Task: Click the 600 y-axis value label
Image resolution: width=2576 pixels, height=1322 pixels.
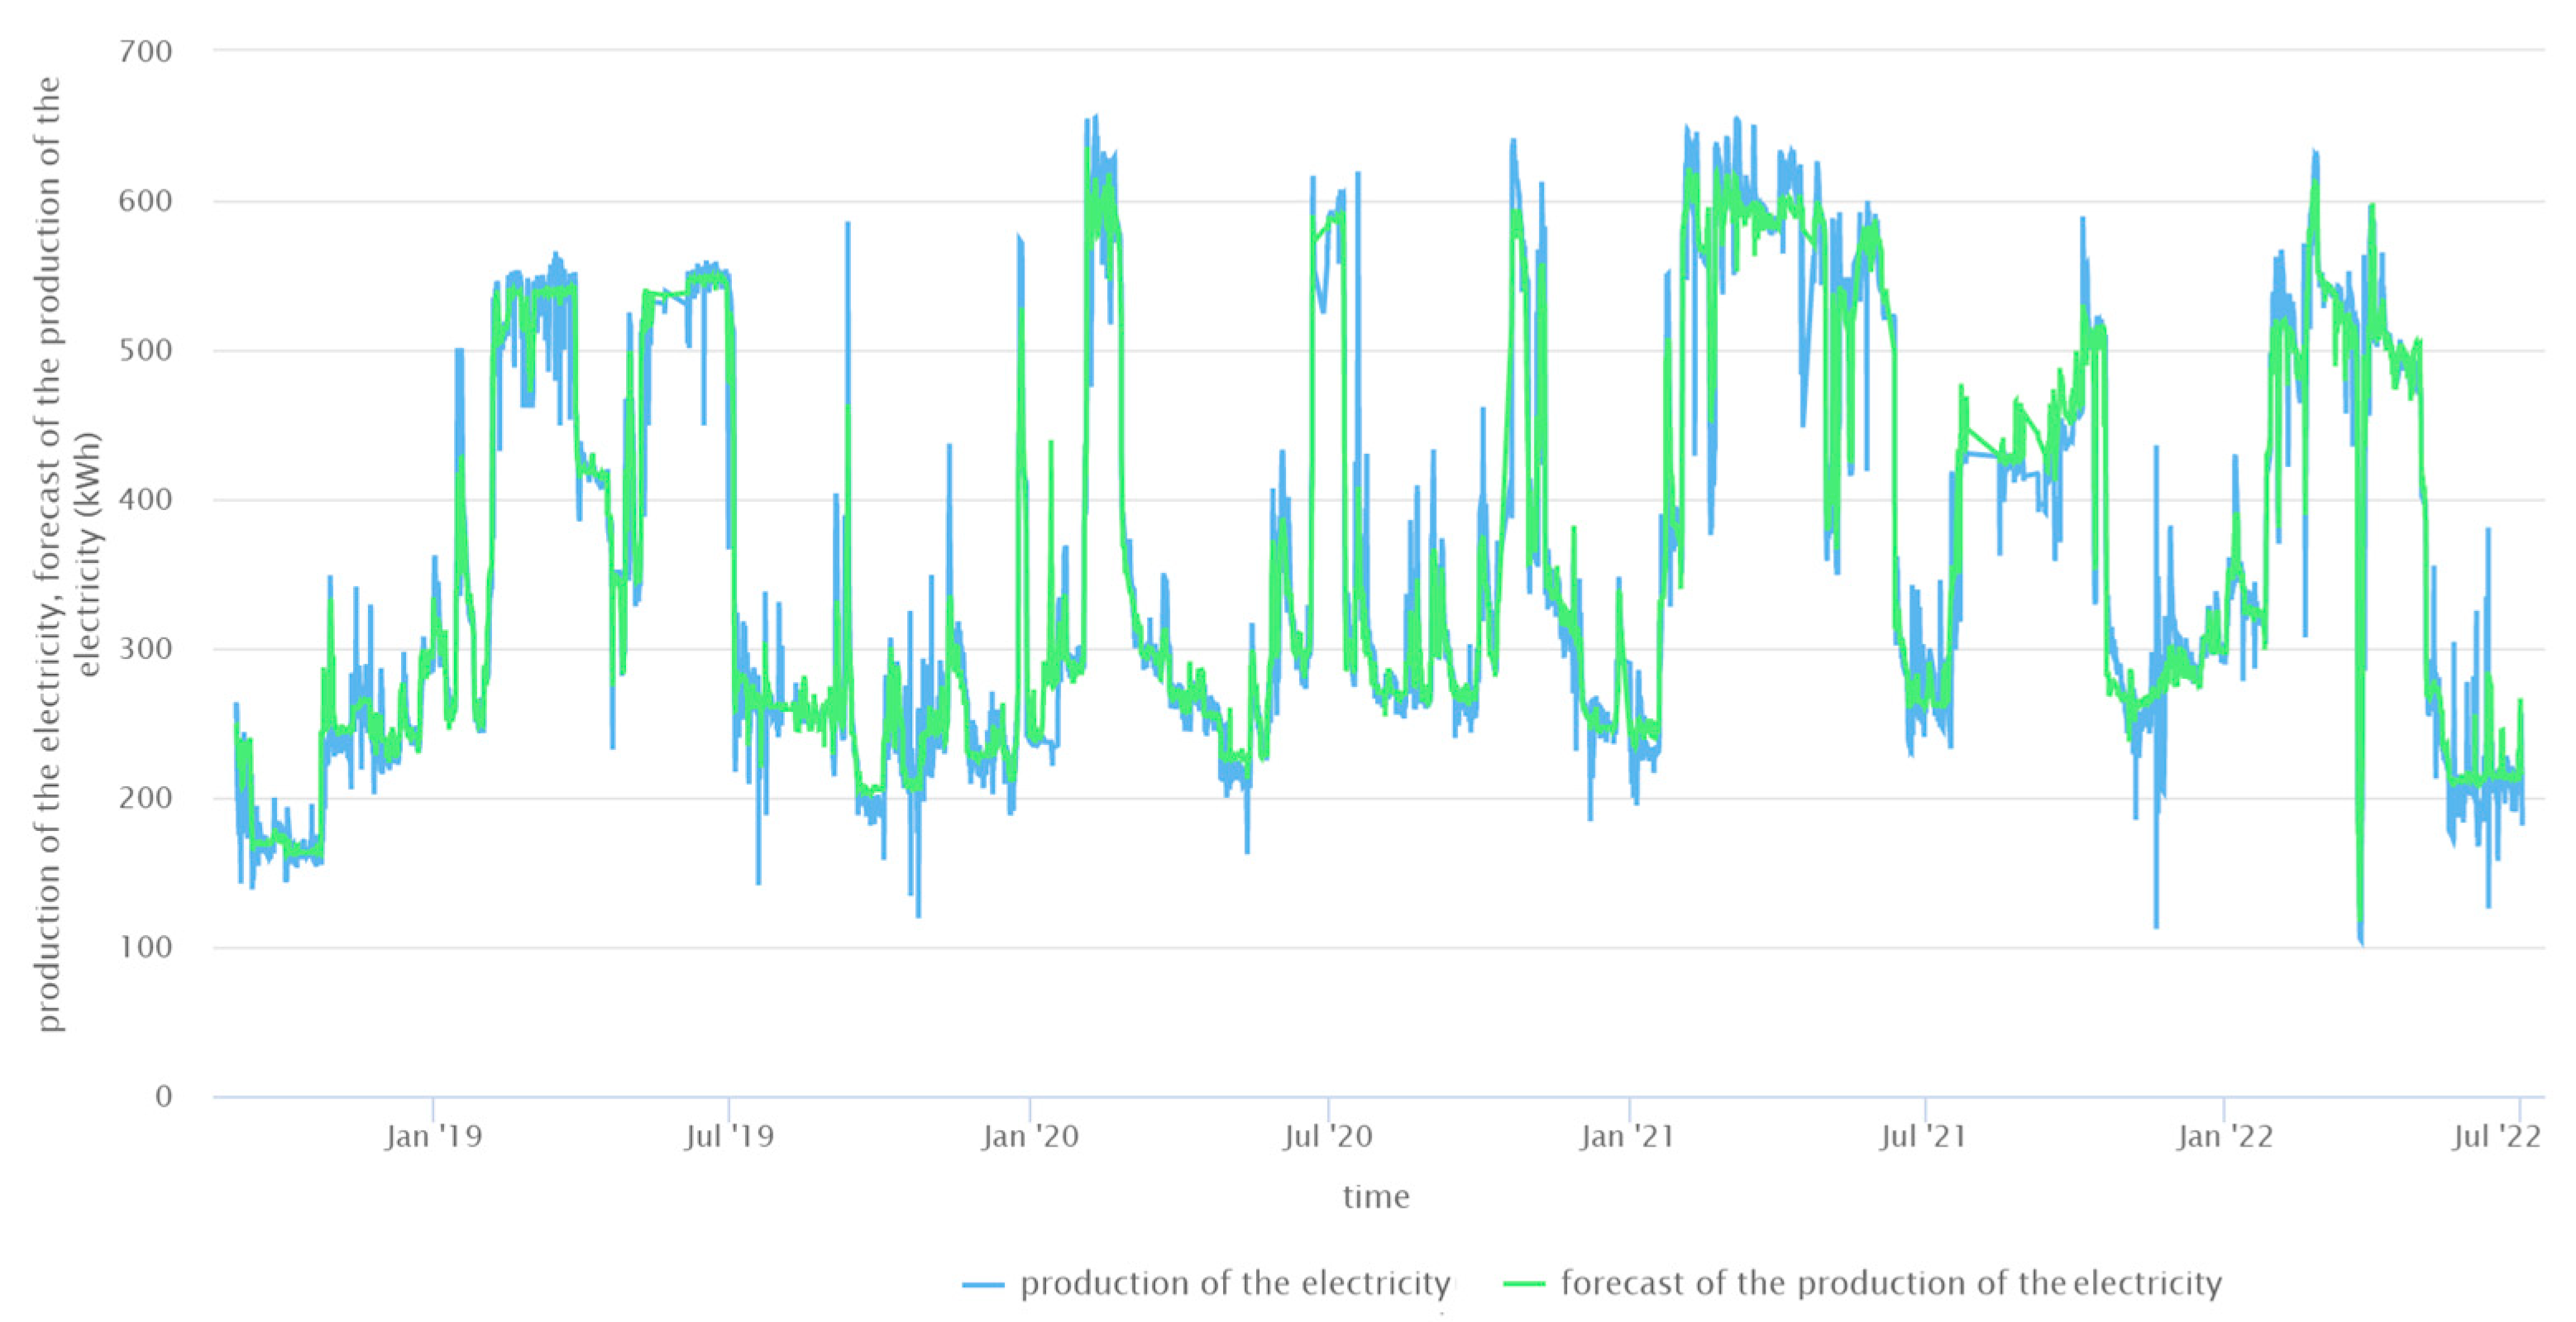Action: [145, 201]
